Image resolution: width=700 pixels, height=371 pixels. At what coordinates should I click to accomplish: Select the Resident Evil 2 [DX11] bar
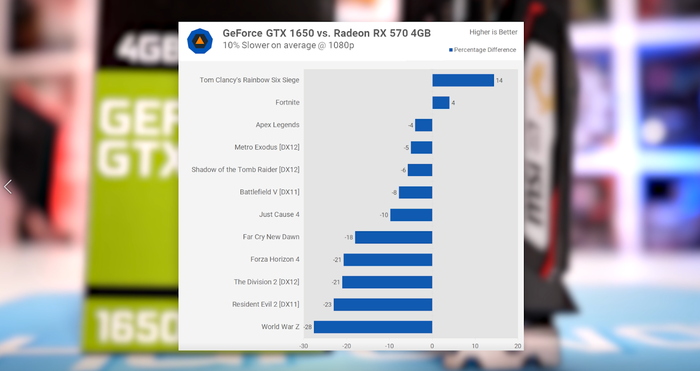[383, 304]
